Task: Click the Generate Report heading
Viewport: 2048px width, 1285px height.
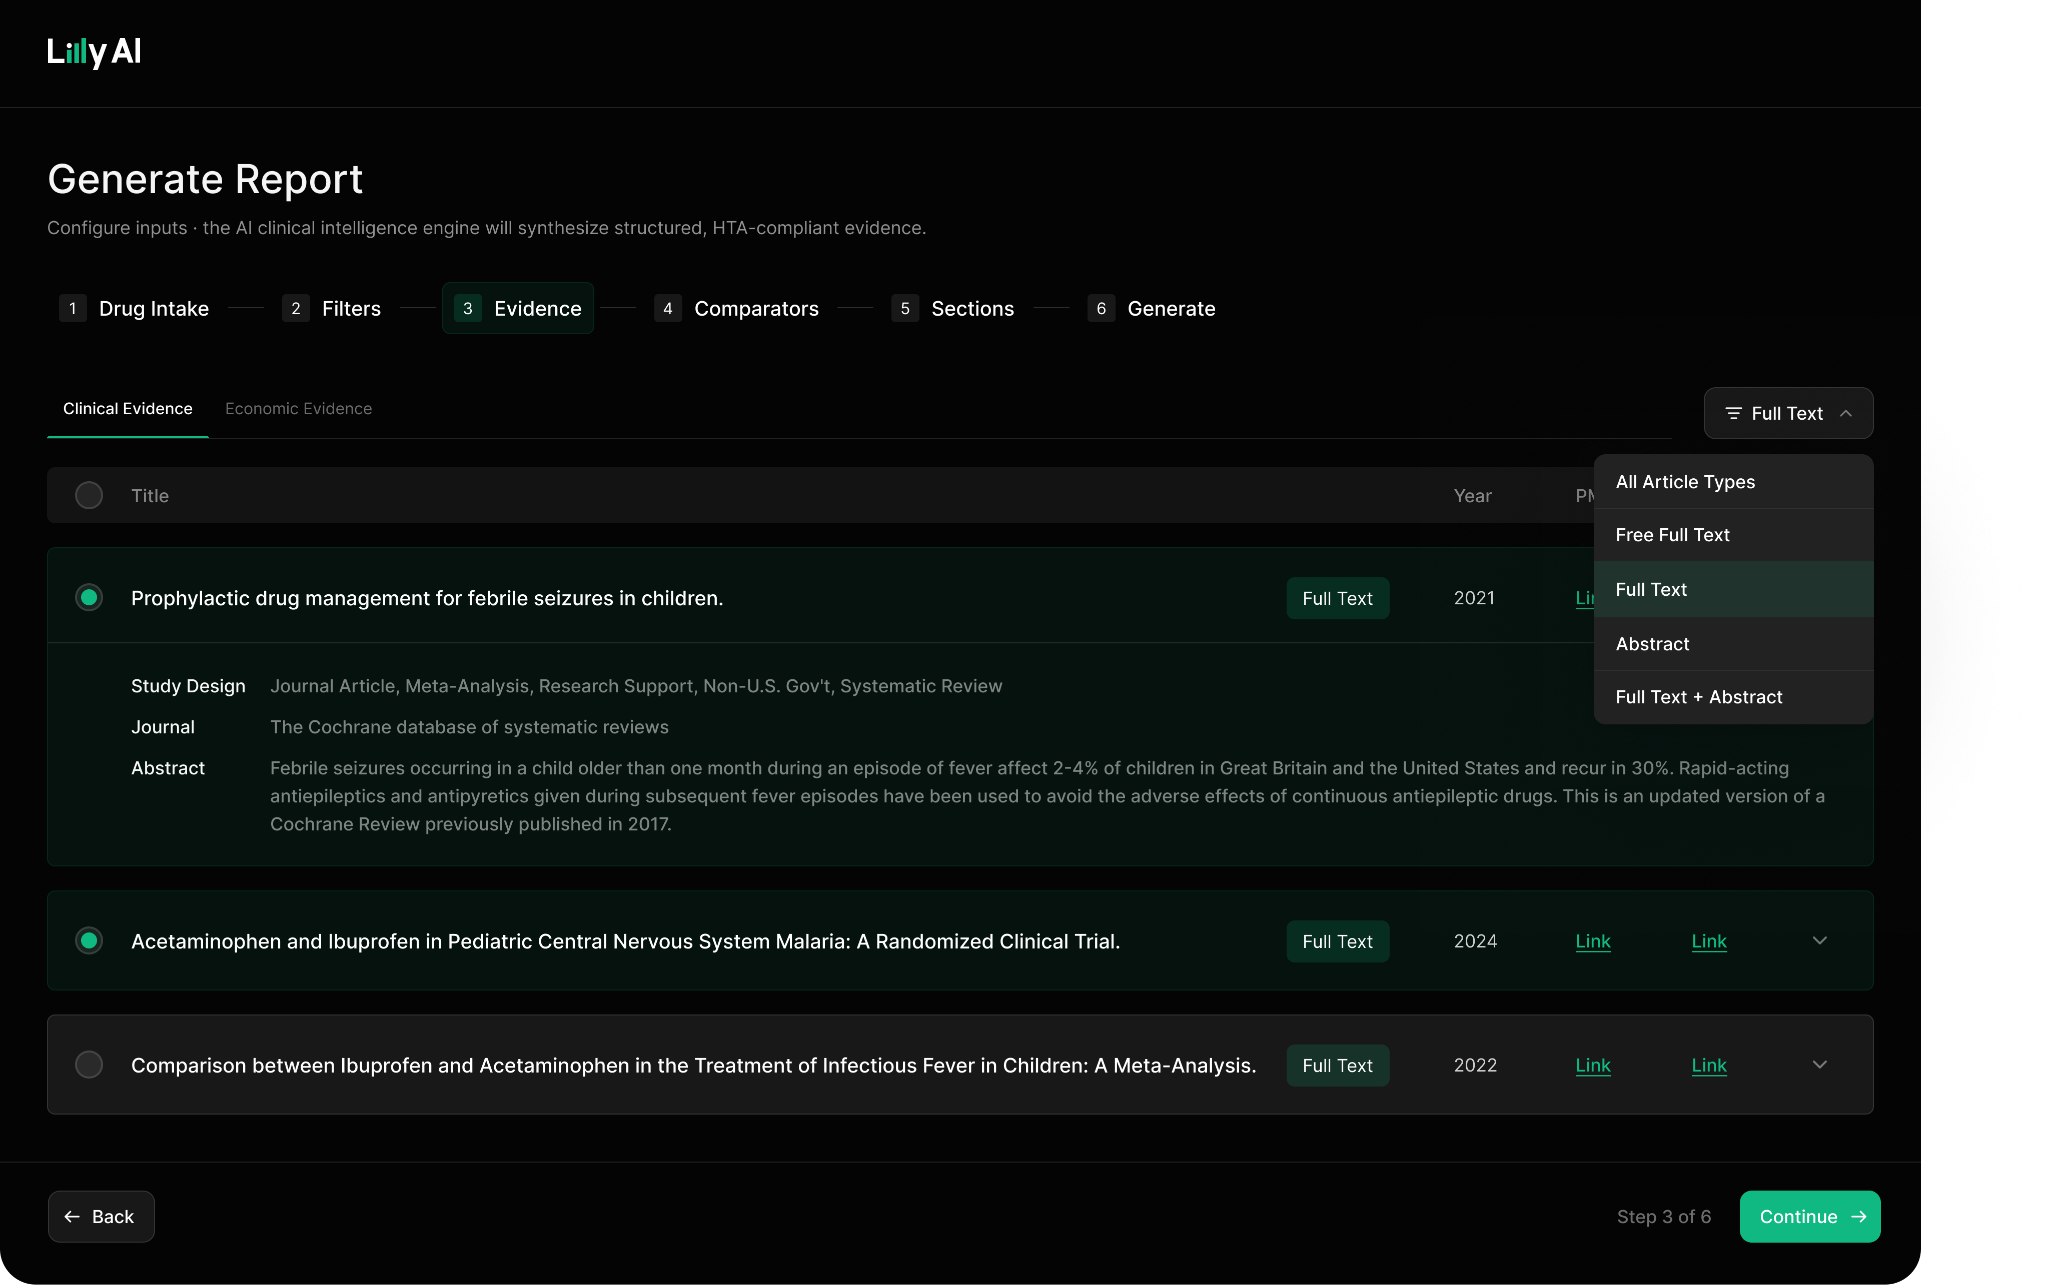Action: click(205, 179)
